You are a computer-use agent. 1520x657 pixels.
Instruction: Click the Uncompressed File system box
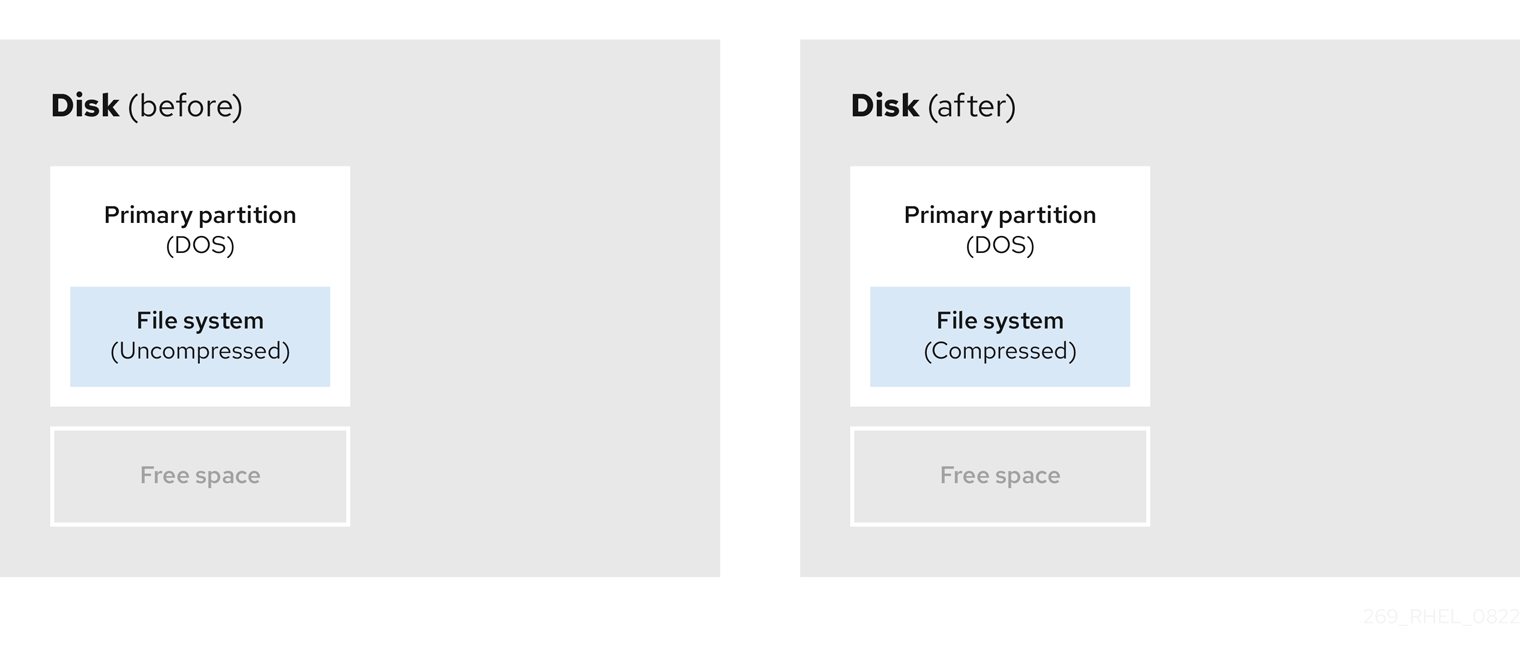(x=200, y=336)
